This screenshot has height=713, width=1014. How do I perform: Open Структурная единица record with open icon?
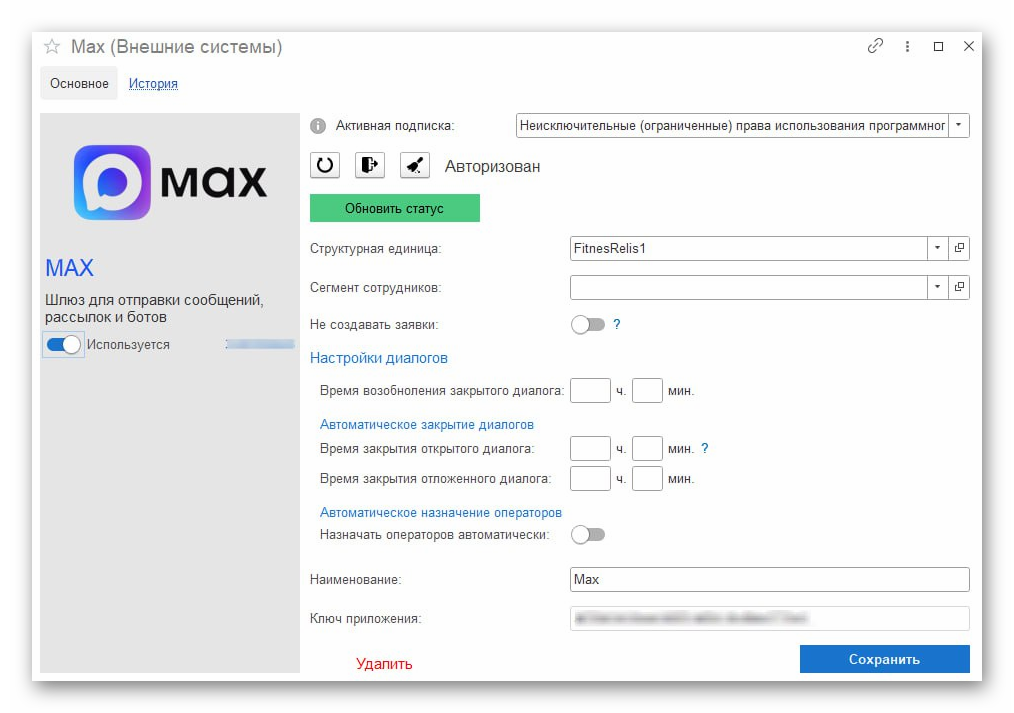959,248
